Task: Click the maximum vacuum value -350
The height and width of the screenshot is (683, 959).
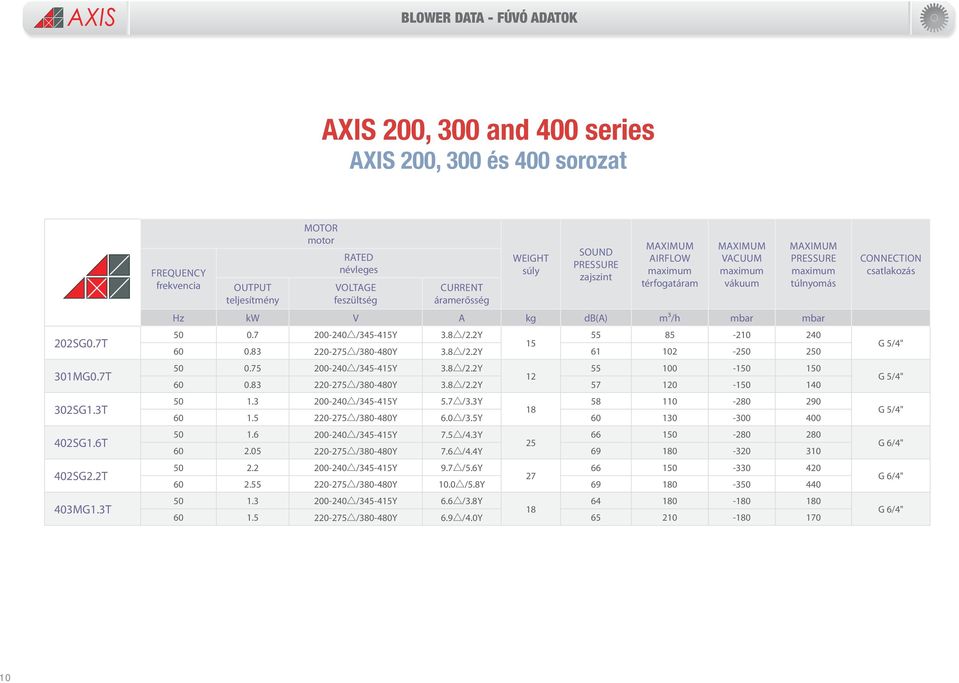Action: pyautogui.click(x=741, y=484)
